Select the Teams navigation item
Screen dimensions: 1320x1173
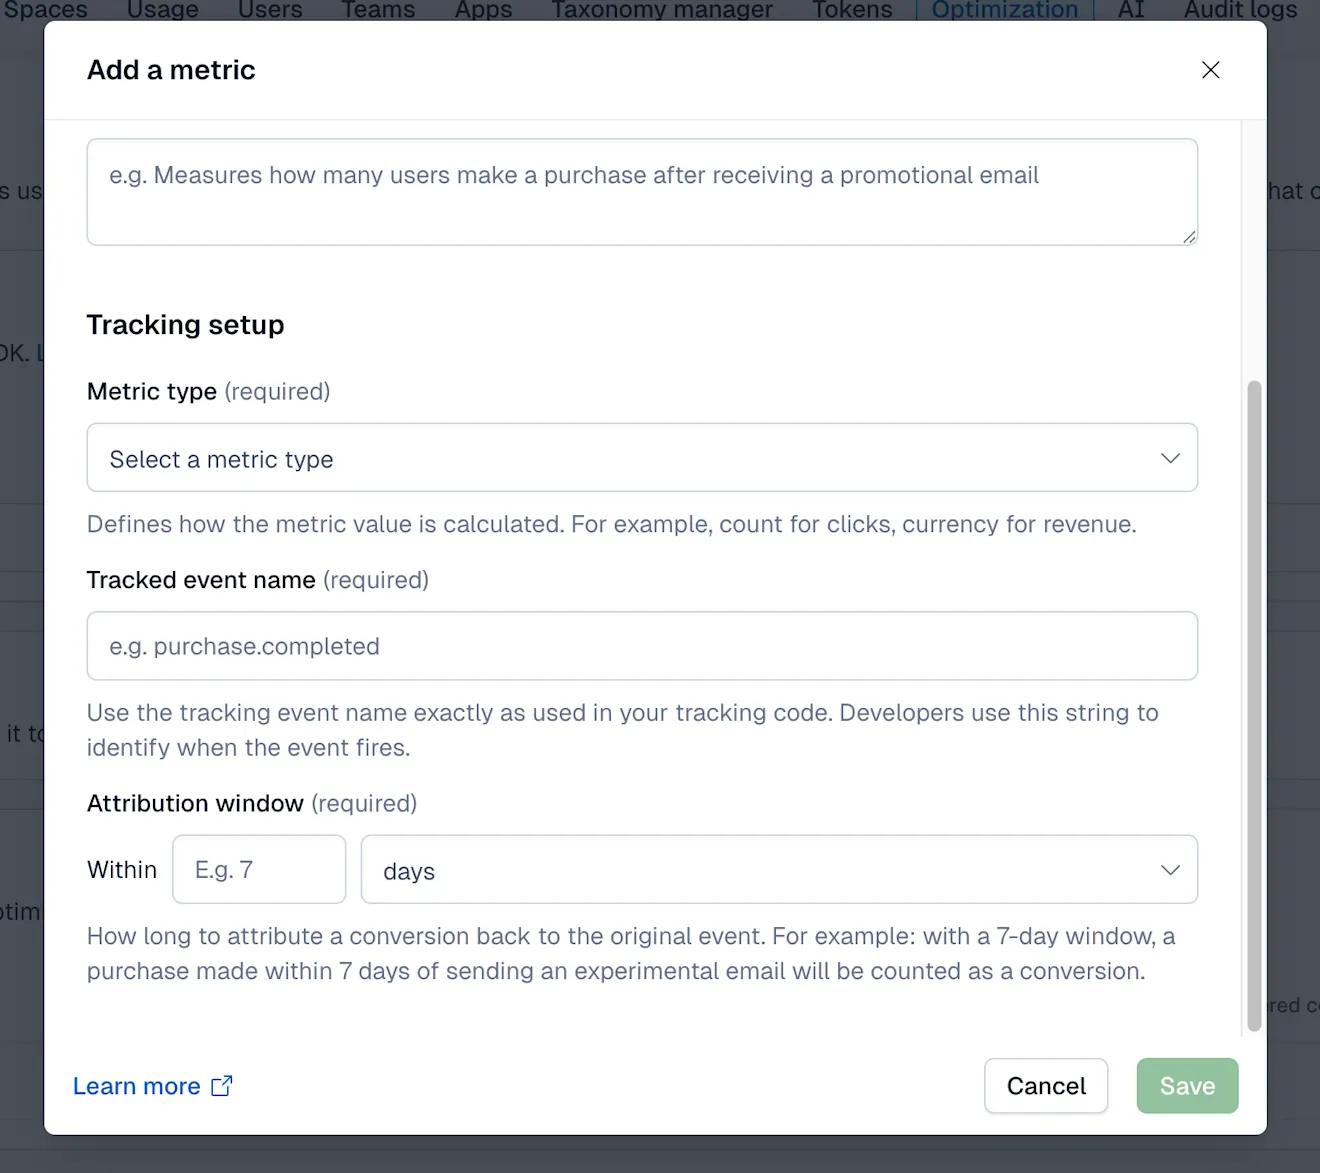tap(377, 11)
